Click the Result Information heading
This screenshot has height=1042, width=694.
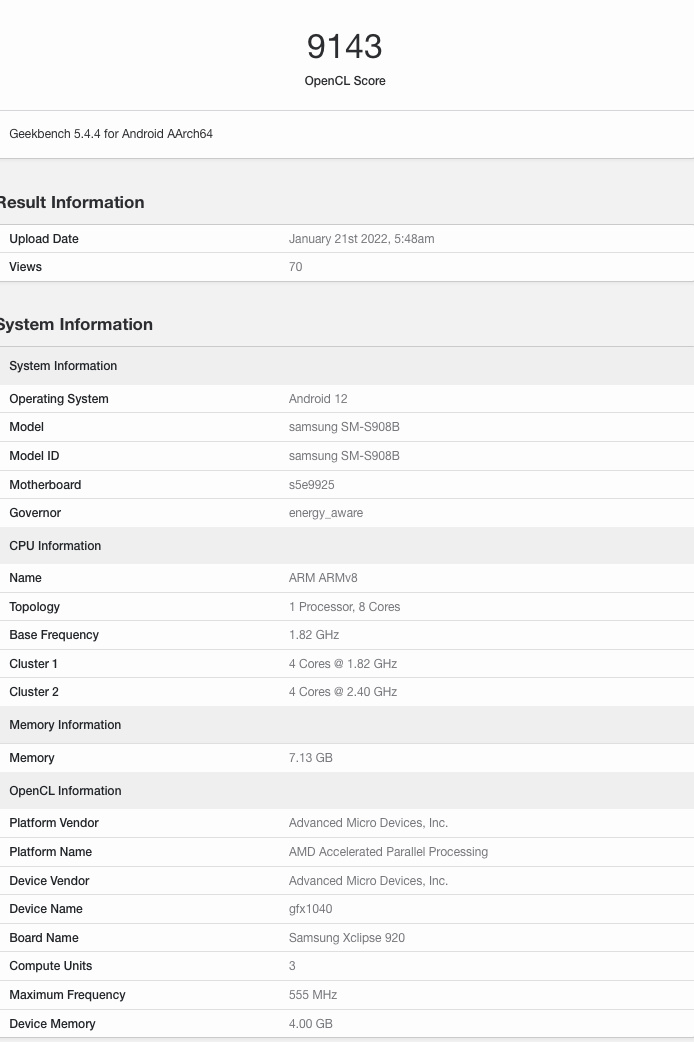71,202
